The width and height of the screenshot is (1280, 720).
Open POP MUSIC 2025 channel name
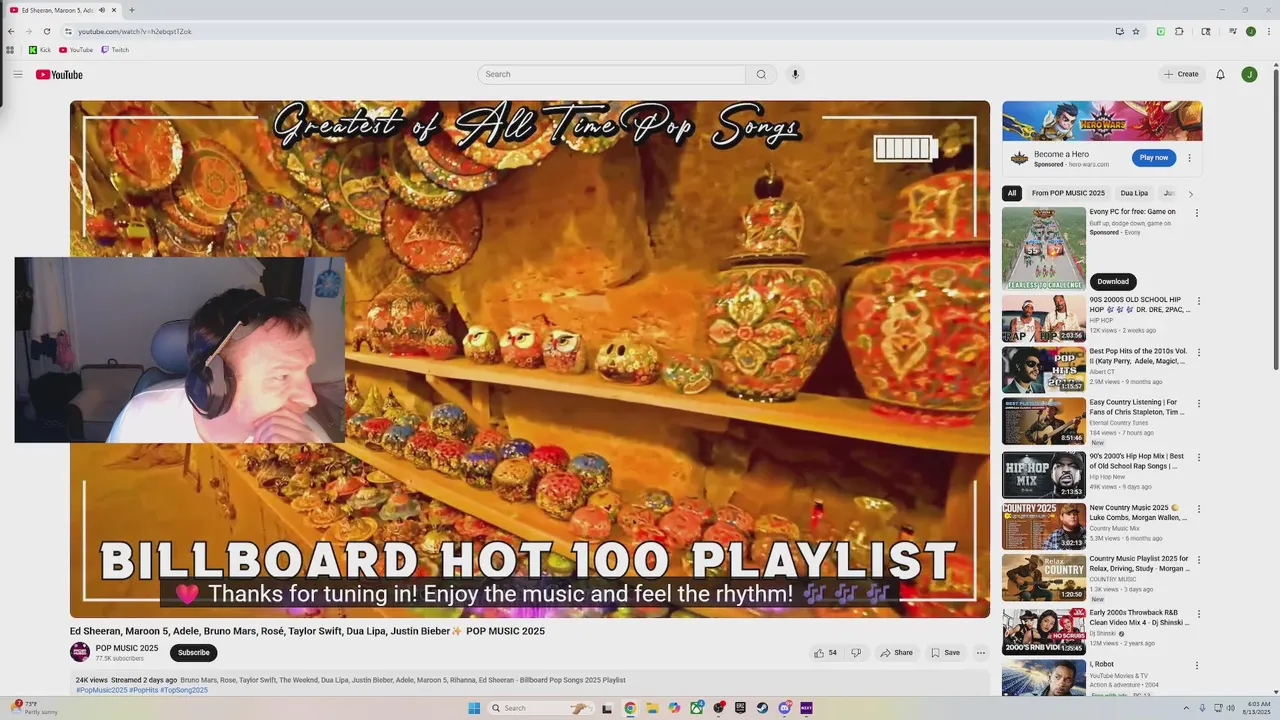127,648
